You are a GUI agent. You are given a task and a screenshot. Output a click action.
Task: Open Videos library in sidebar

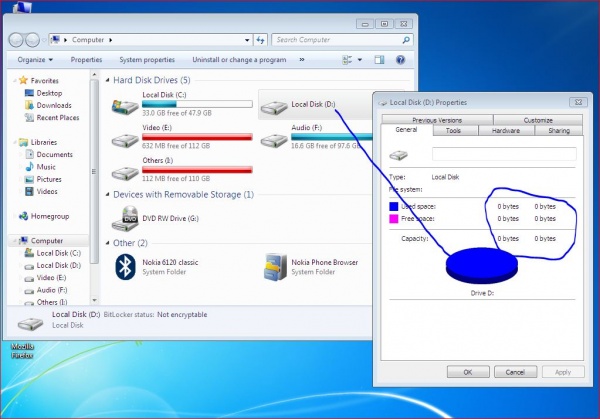click(47, 191)
